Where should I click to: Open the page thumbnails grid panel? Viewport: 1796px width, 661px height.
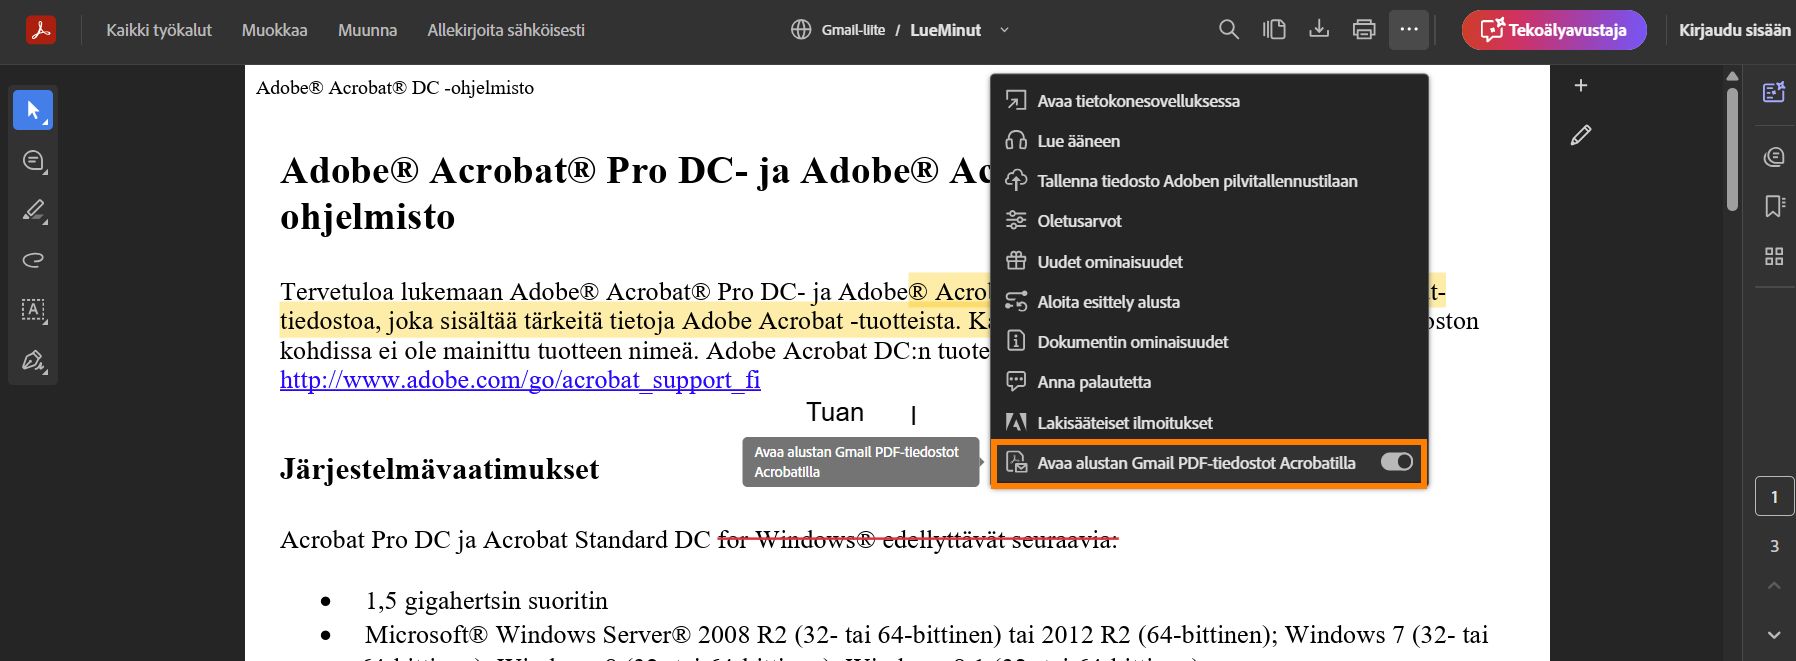[1774, 256]
